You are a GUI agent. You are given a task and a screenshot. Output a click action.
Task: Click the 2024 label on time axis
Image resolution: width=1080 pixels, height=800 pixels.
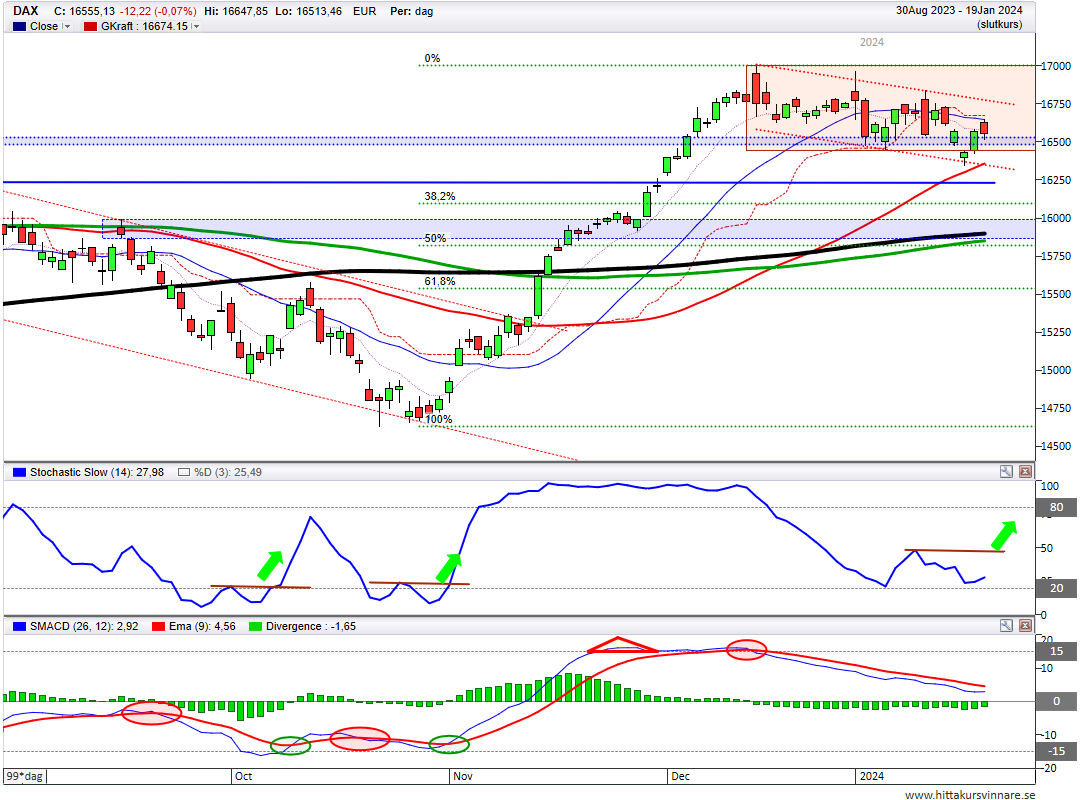(871, 776)
